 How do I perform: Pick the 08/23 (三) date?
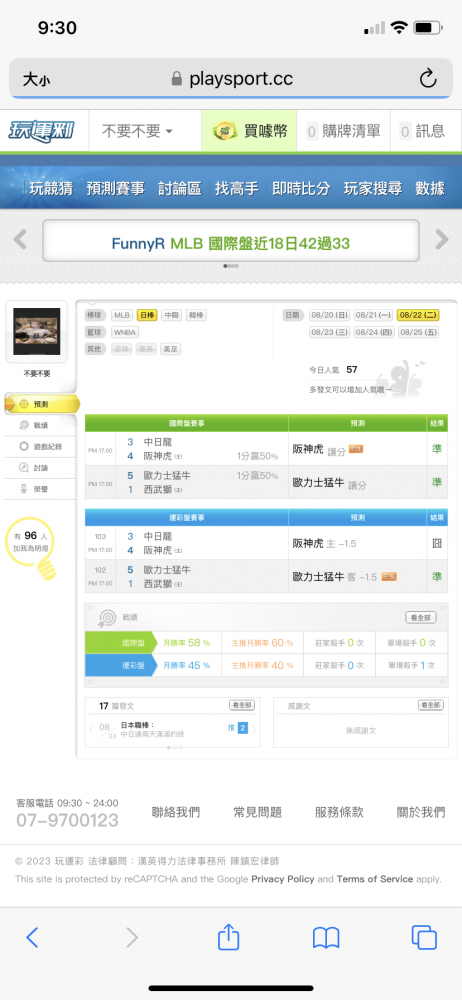tap(329, 332)
